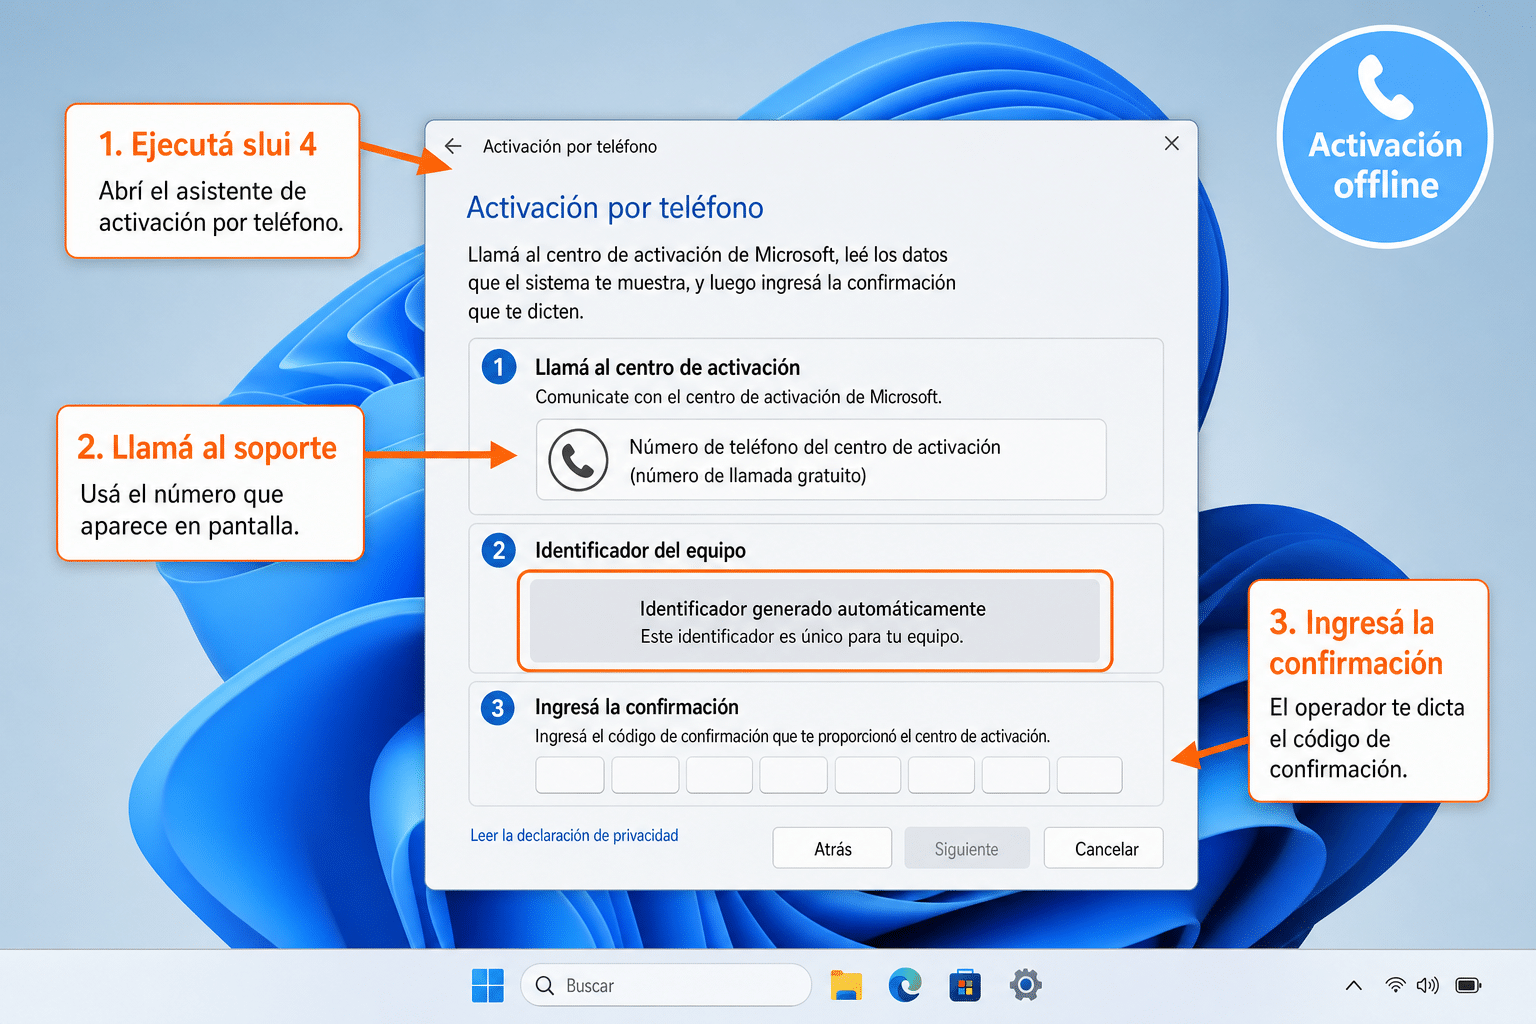Image resolution: width=1536 pixels, height=1024 pixels.
Task: Click the third confirmation code box
Action: [x=719, y=775]
